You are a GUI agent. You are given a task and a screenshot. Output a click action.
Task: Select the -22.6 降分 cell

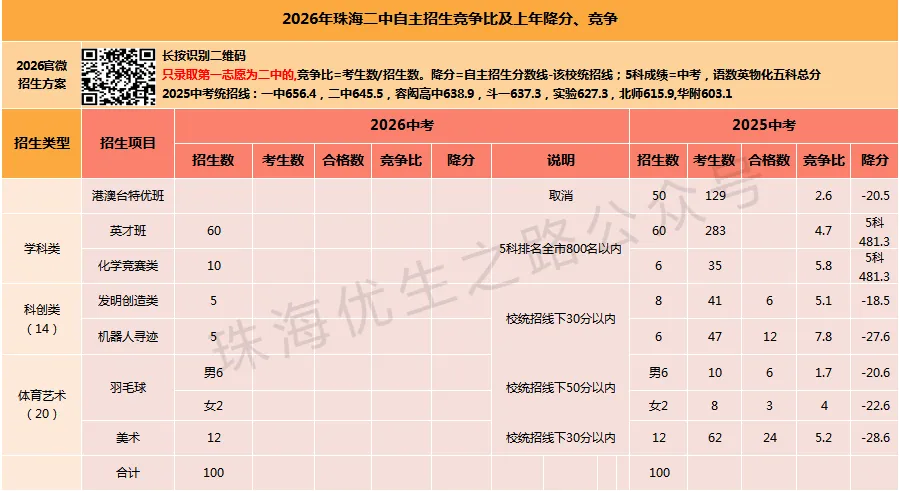coord(875,406)
